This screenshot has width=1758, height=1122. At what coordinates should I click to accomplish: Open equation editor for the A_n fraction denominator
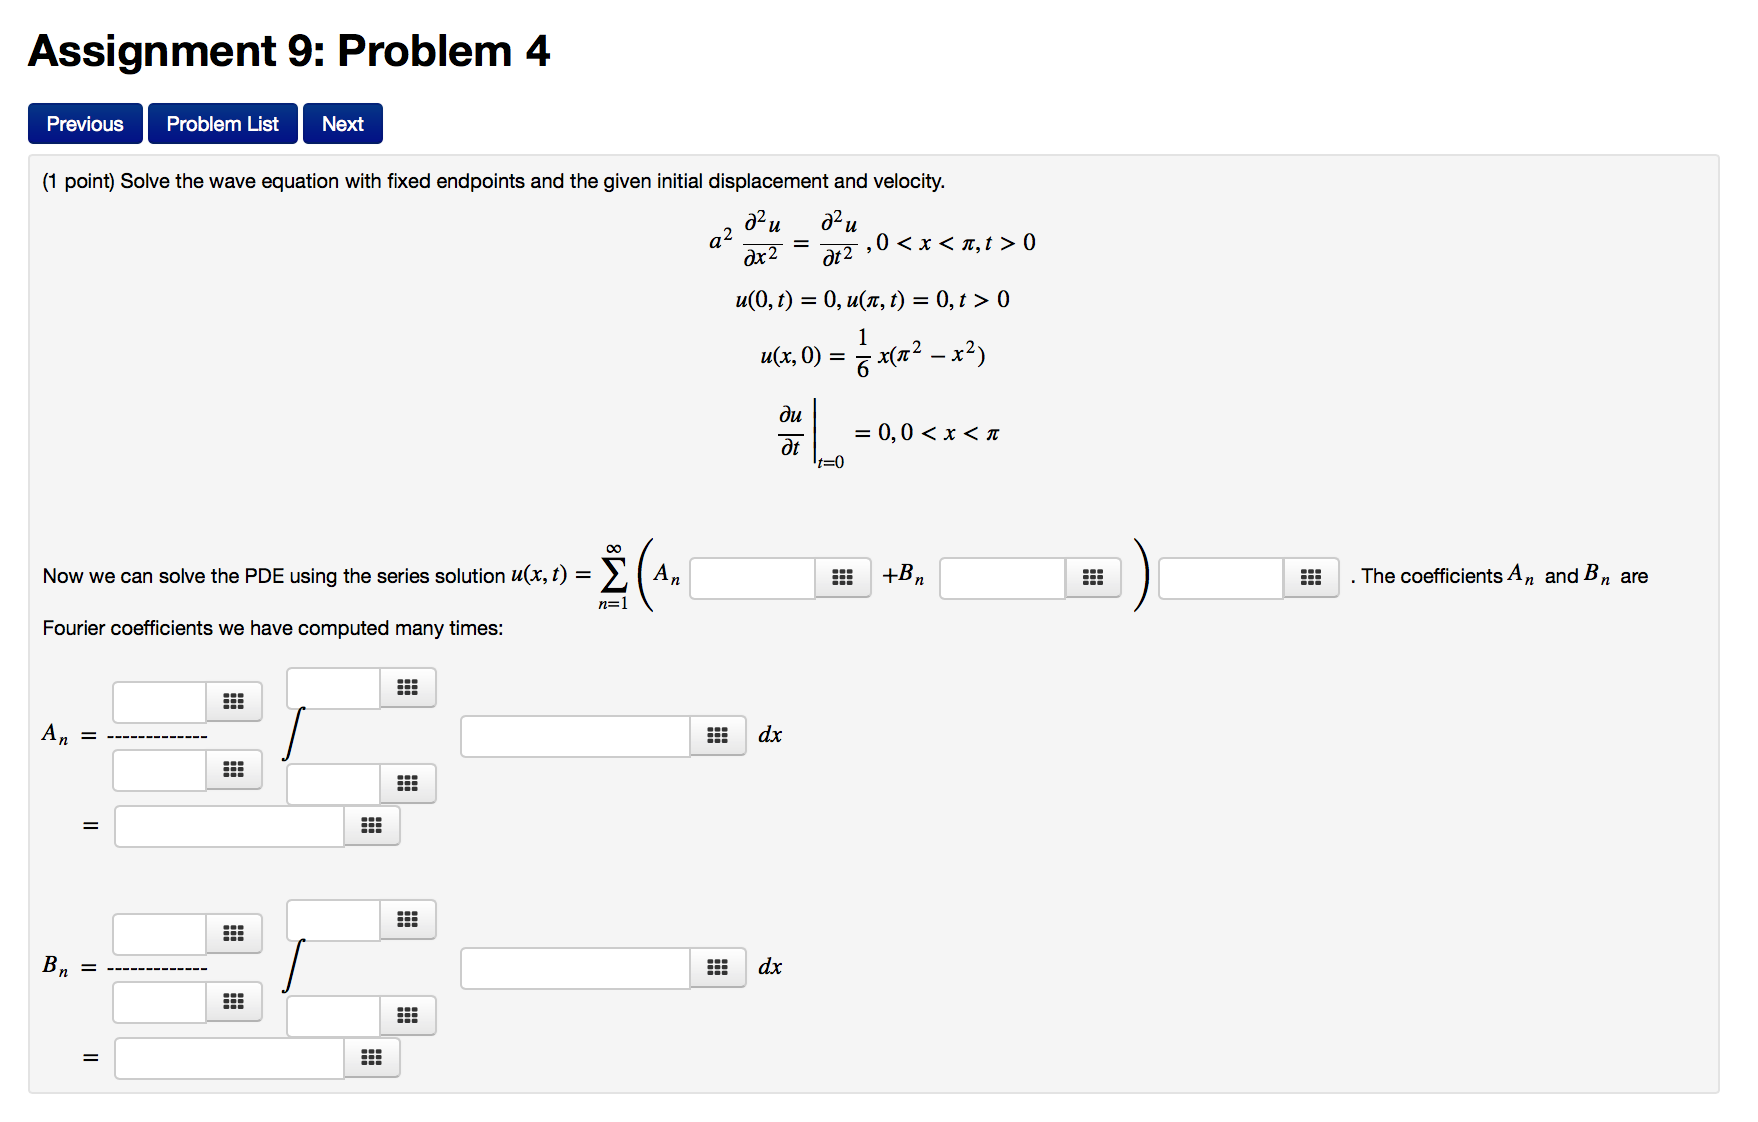click(x=233, y=769)
